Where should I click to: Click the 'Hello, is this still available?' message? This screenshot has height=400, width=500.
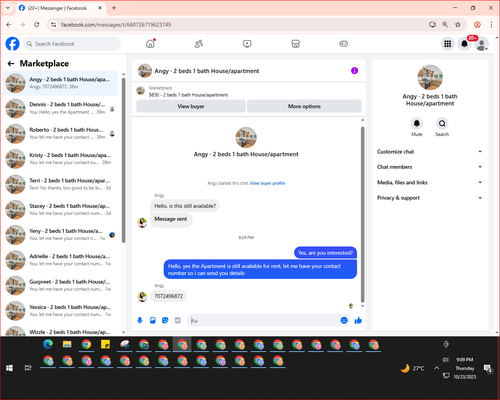[185, 206]
